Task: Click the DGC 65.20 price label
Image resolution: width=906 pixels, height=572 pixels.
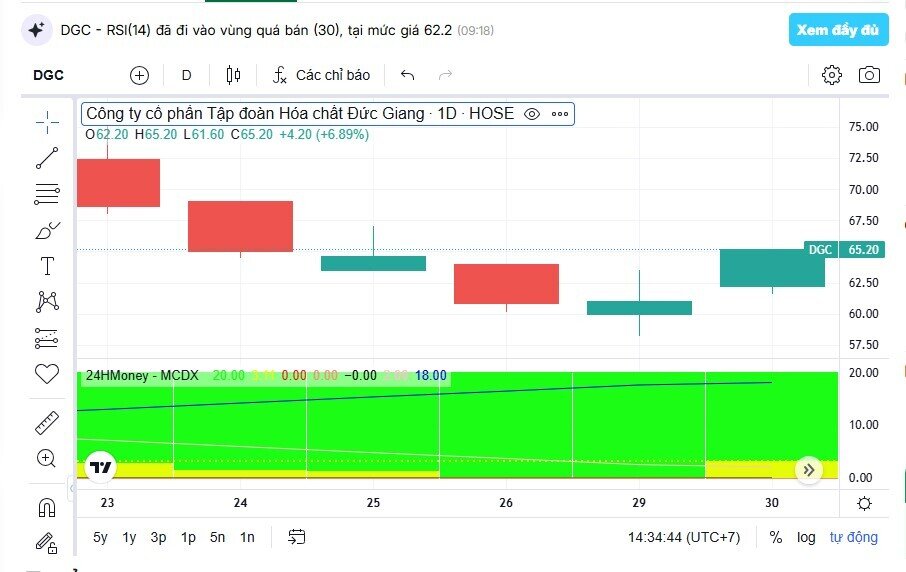Action: [844, 250]
